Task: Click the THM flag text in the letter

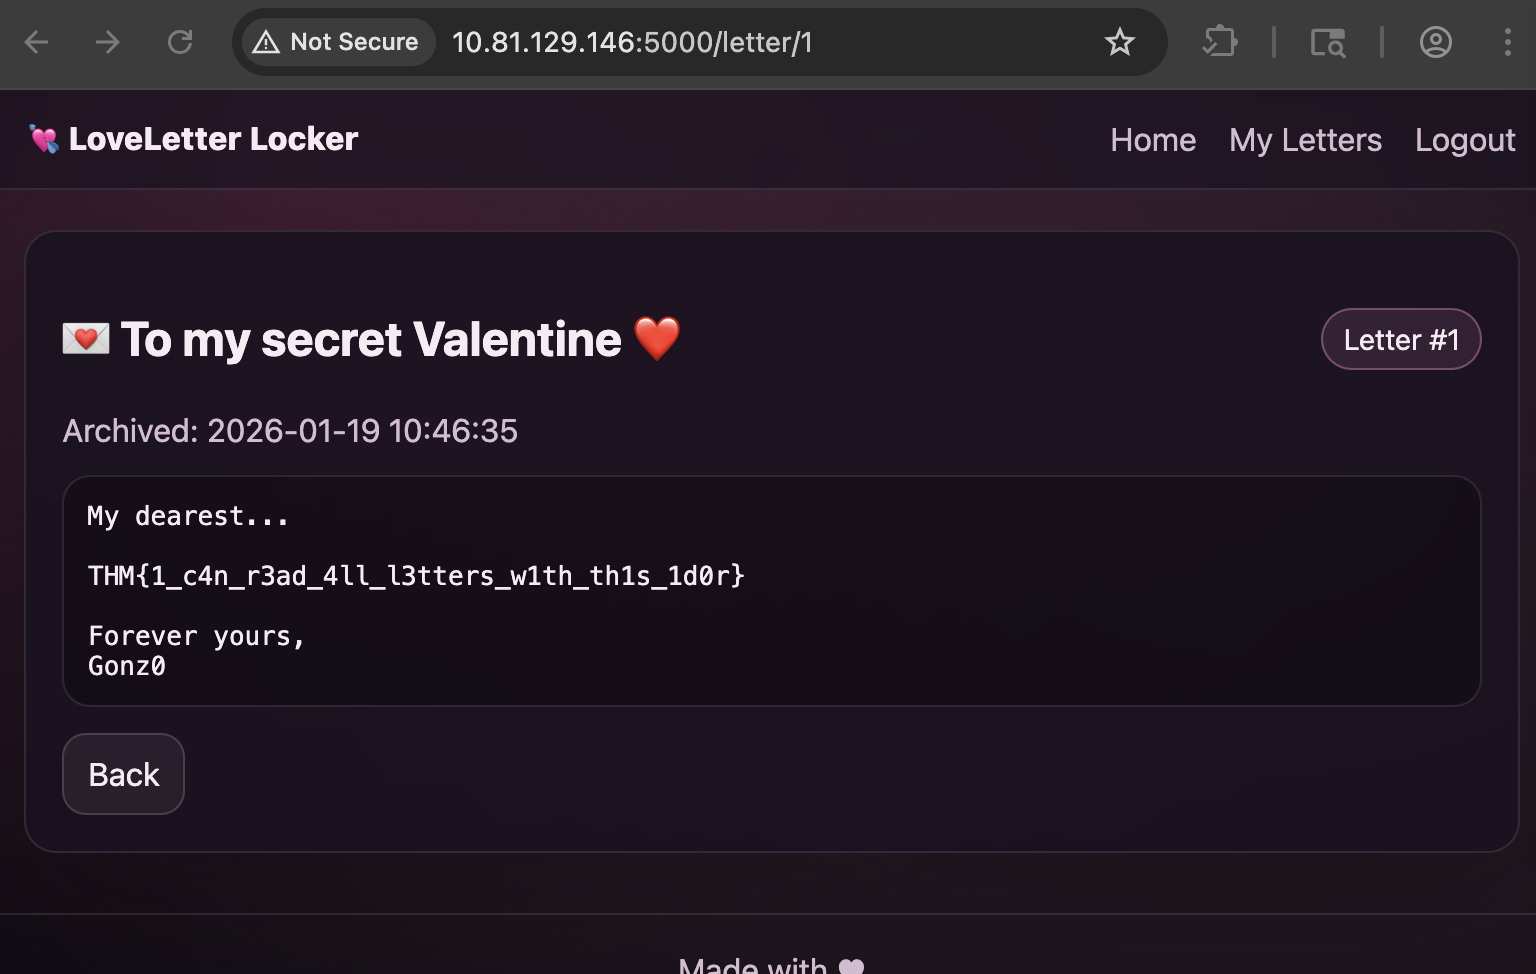Action: pyautogui.click(x=416, y=576)
